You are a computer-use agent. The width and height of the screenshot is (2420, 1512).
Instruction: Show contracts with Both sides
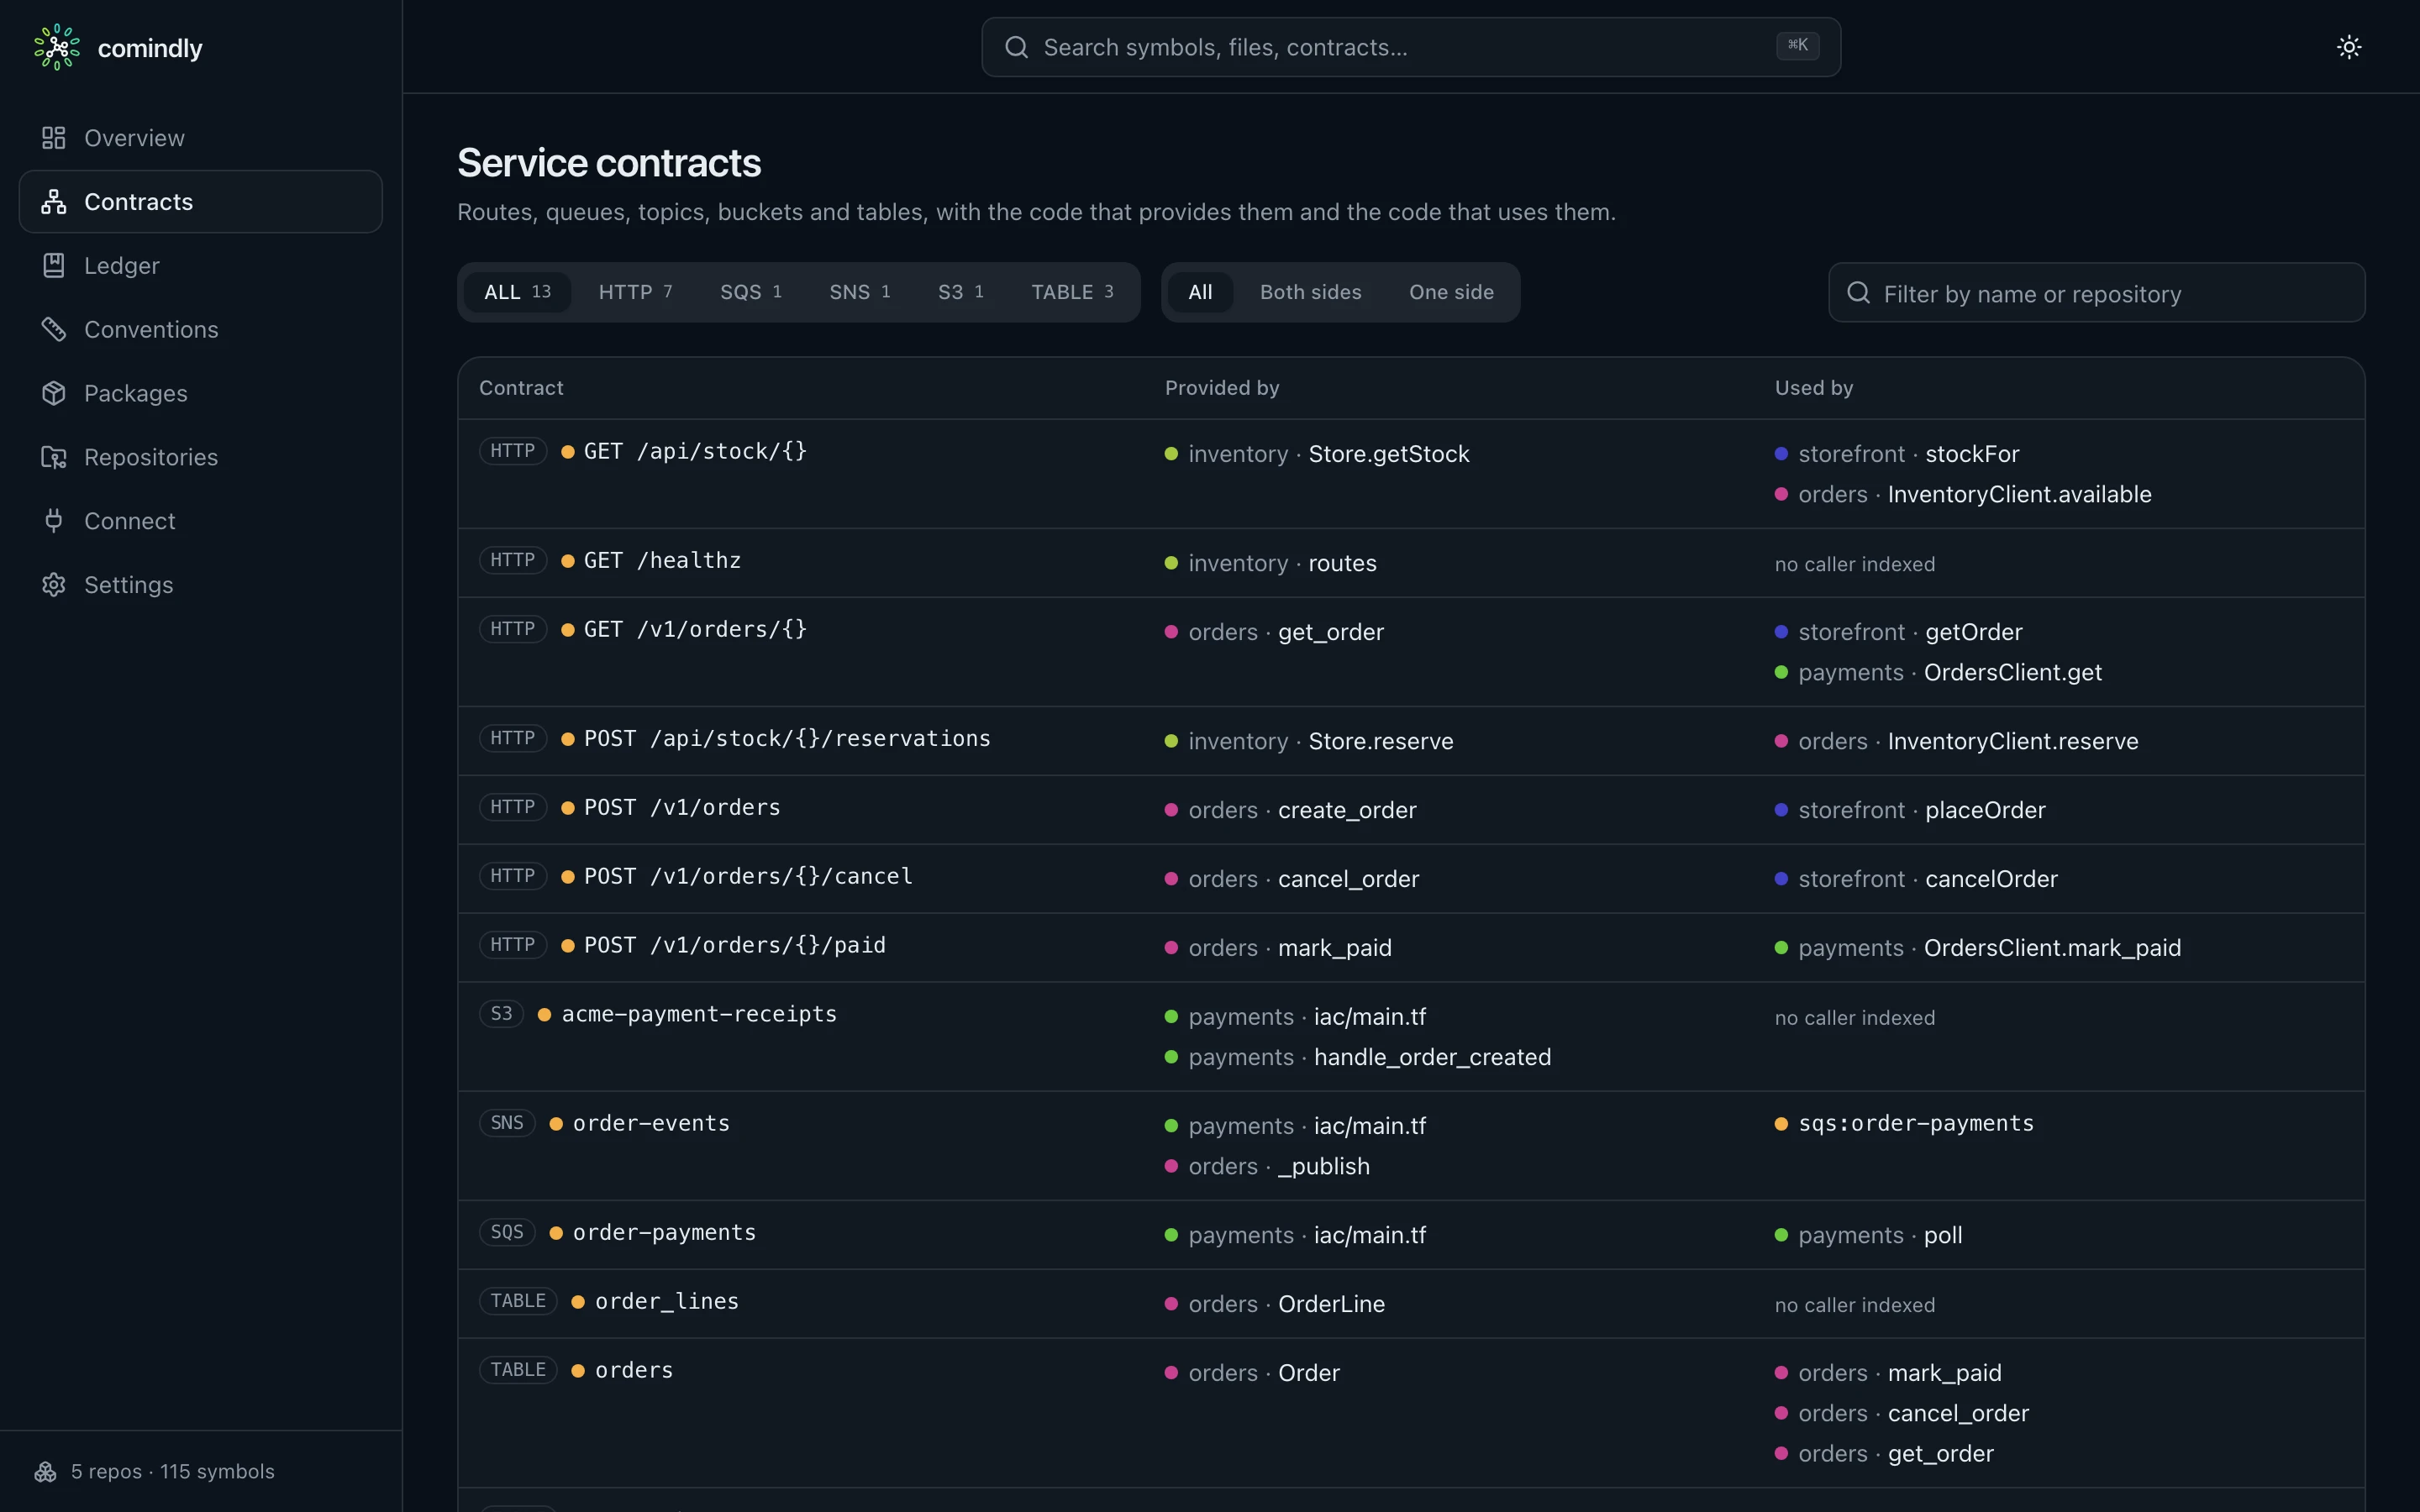coord(1310,292)
